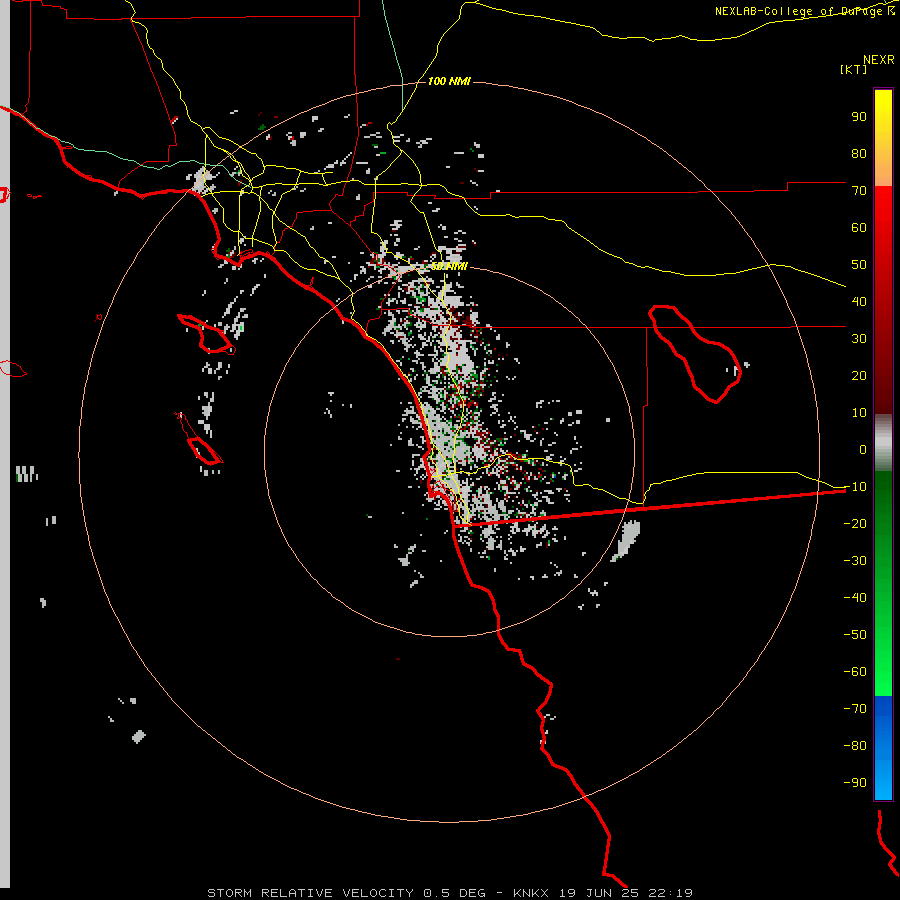Click the -20 value on the scale
The image size is (900, 900).
855,524
